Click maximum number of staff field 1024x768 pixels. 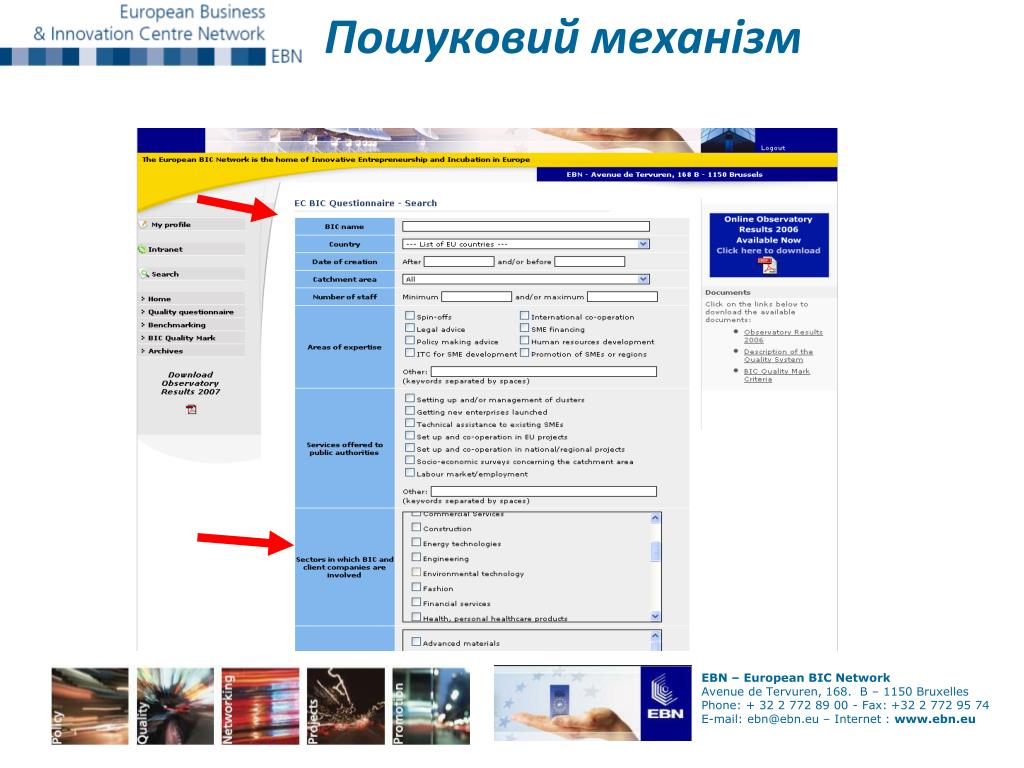click(622, 296)
